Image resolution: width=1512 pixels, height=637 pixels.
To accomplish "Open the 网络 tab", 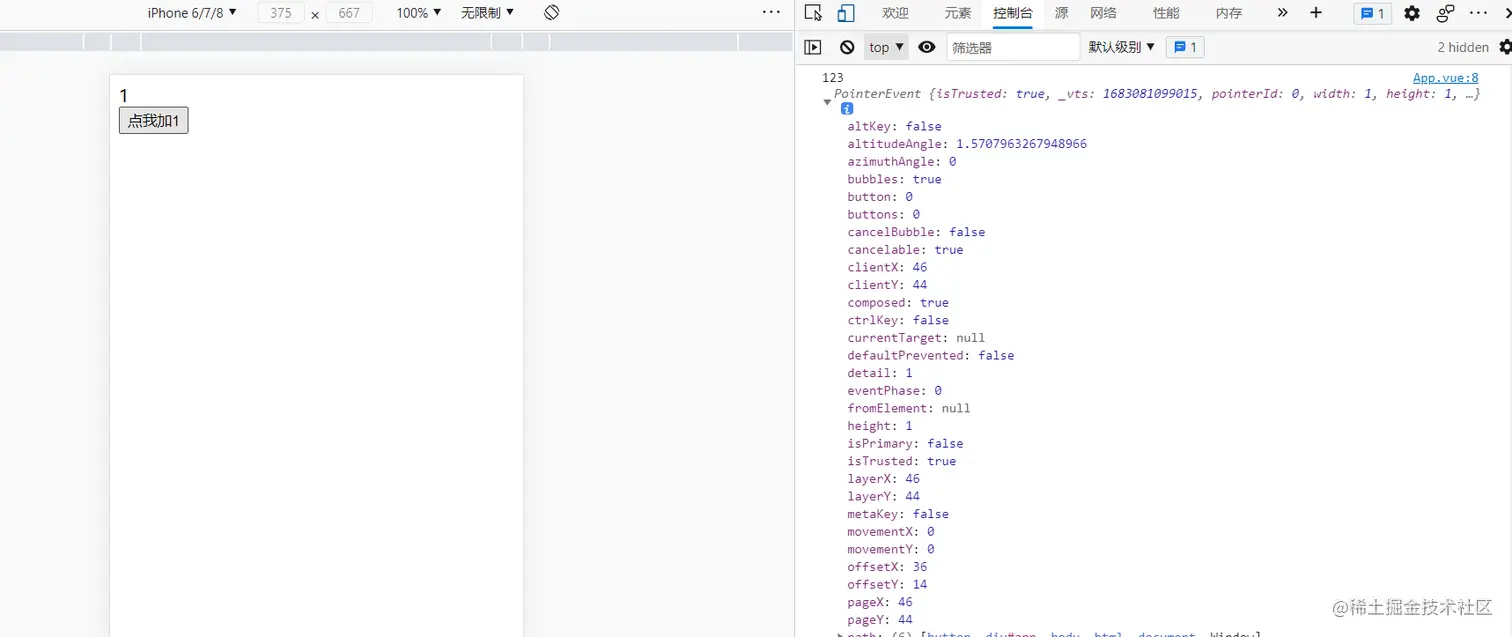I will pos(1103,13).
